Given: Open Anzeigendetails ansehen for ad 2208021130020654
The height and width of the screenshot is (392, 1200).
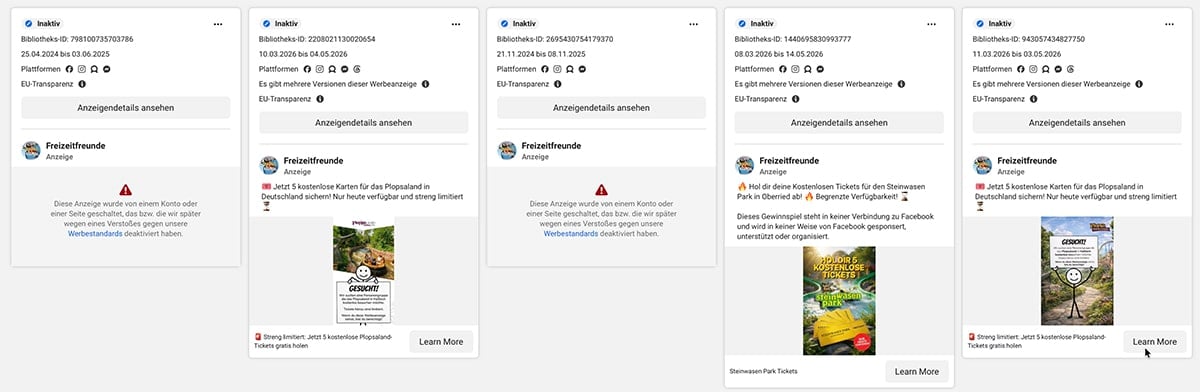Looking at the screenshot, I should coord(364,122).
